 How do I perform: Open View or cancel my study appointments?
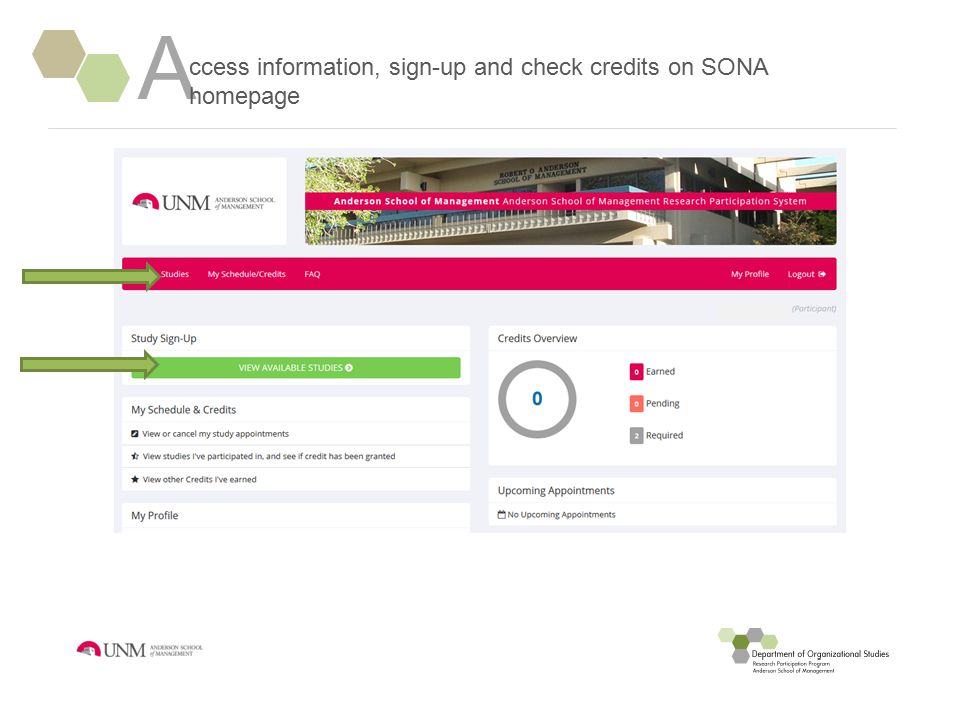point(216,433)
